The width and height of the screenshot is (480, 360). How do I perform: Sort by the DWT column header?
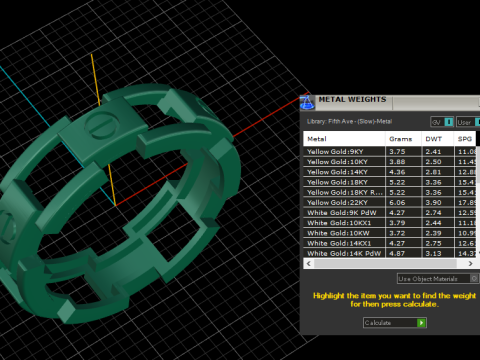tap(437, 139)
